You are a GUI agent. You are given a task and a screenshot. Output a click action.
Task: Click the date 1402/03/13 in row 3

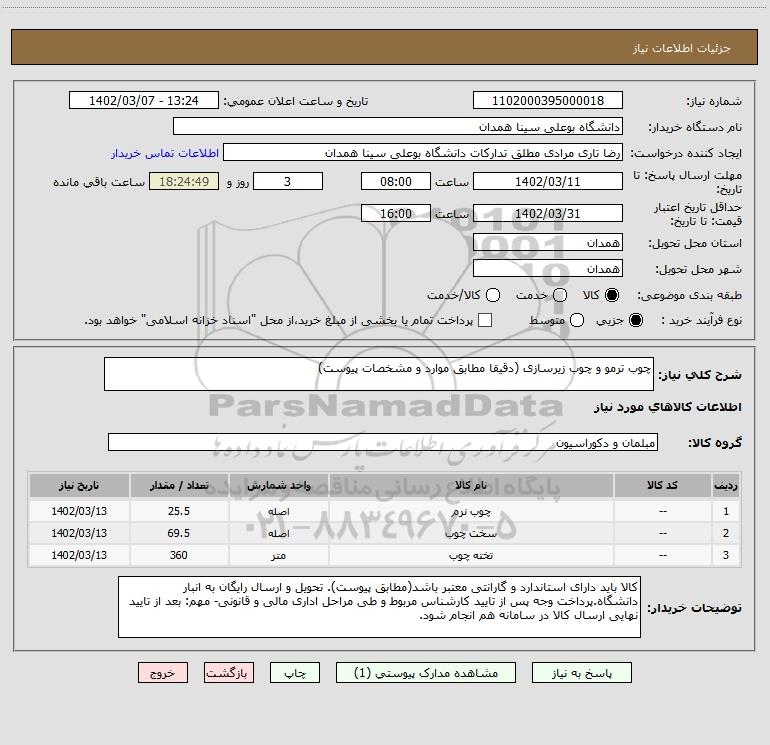[79, 555]
